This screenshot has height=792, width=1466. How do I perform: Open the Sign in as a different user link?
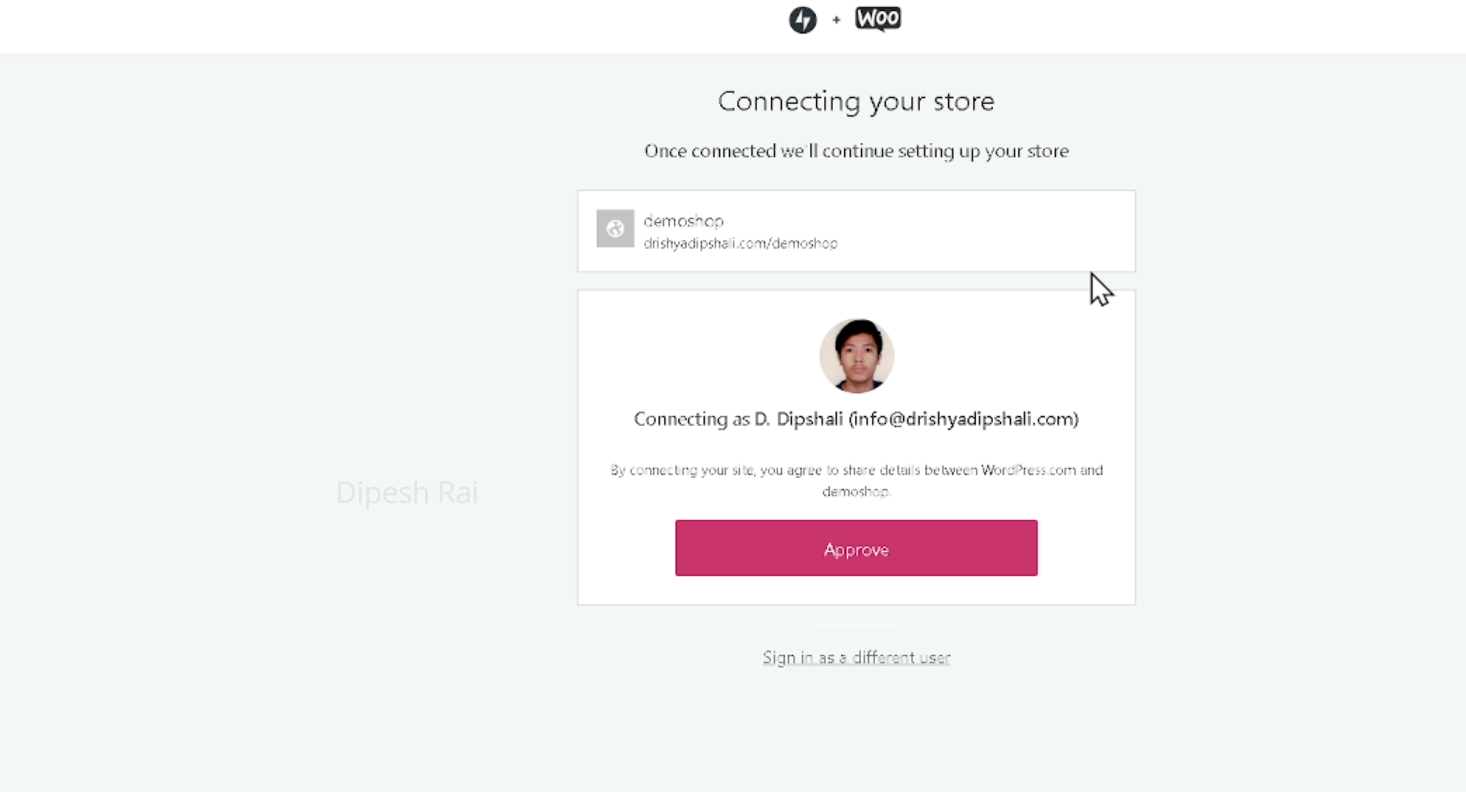856,658
